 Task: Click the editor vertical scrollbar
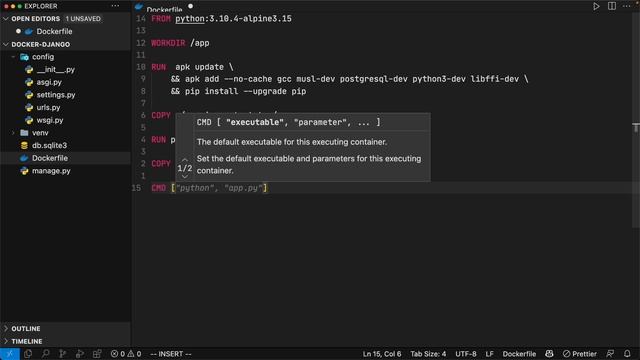tap(636, 120)
